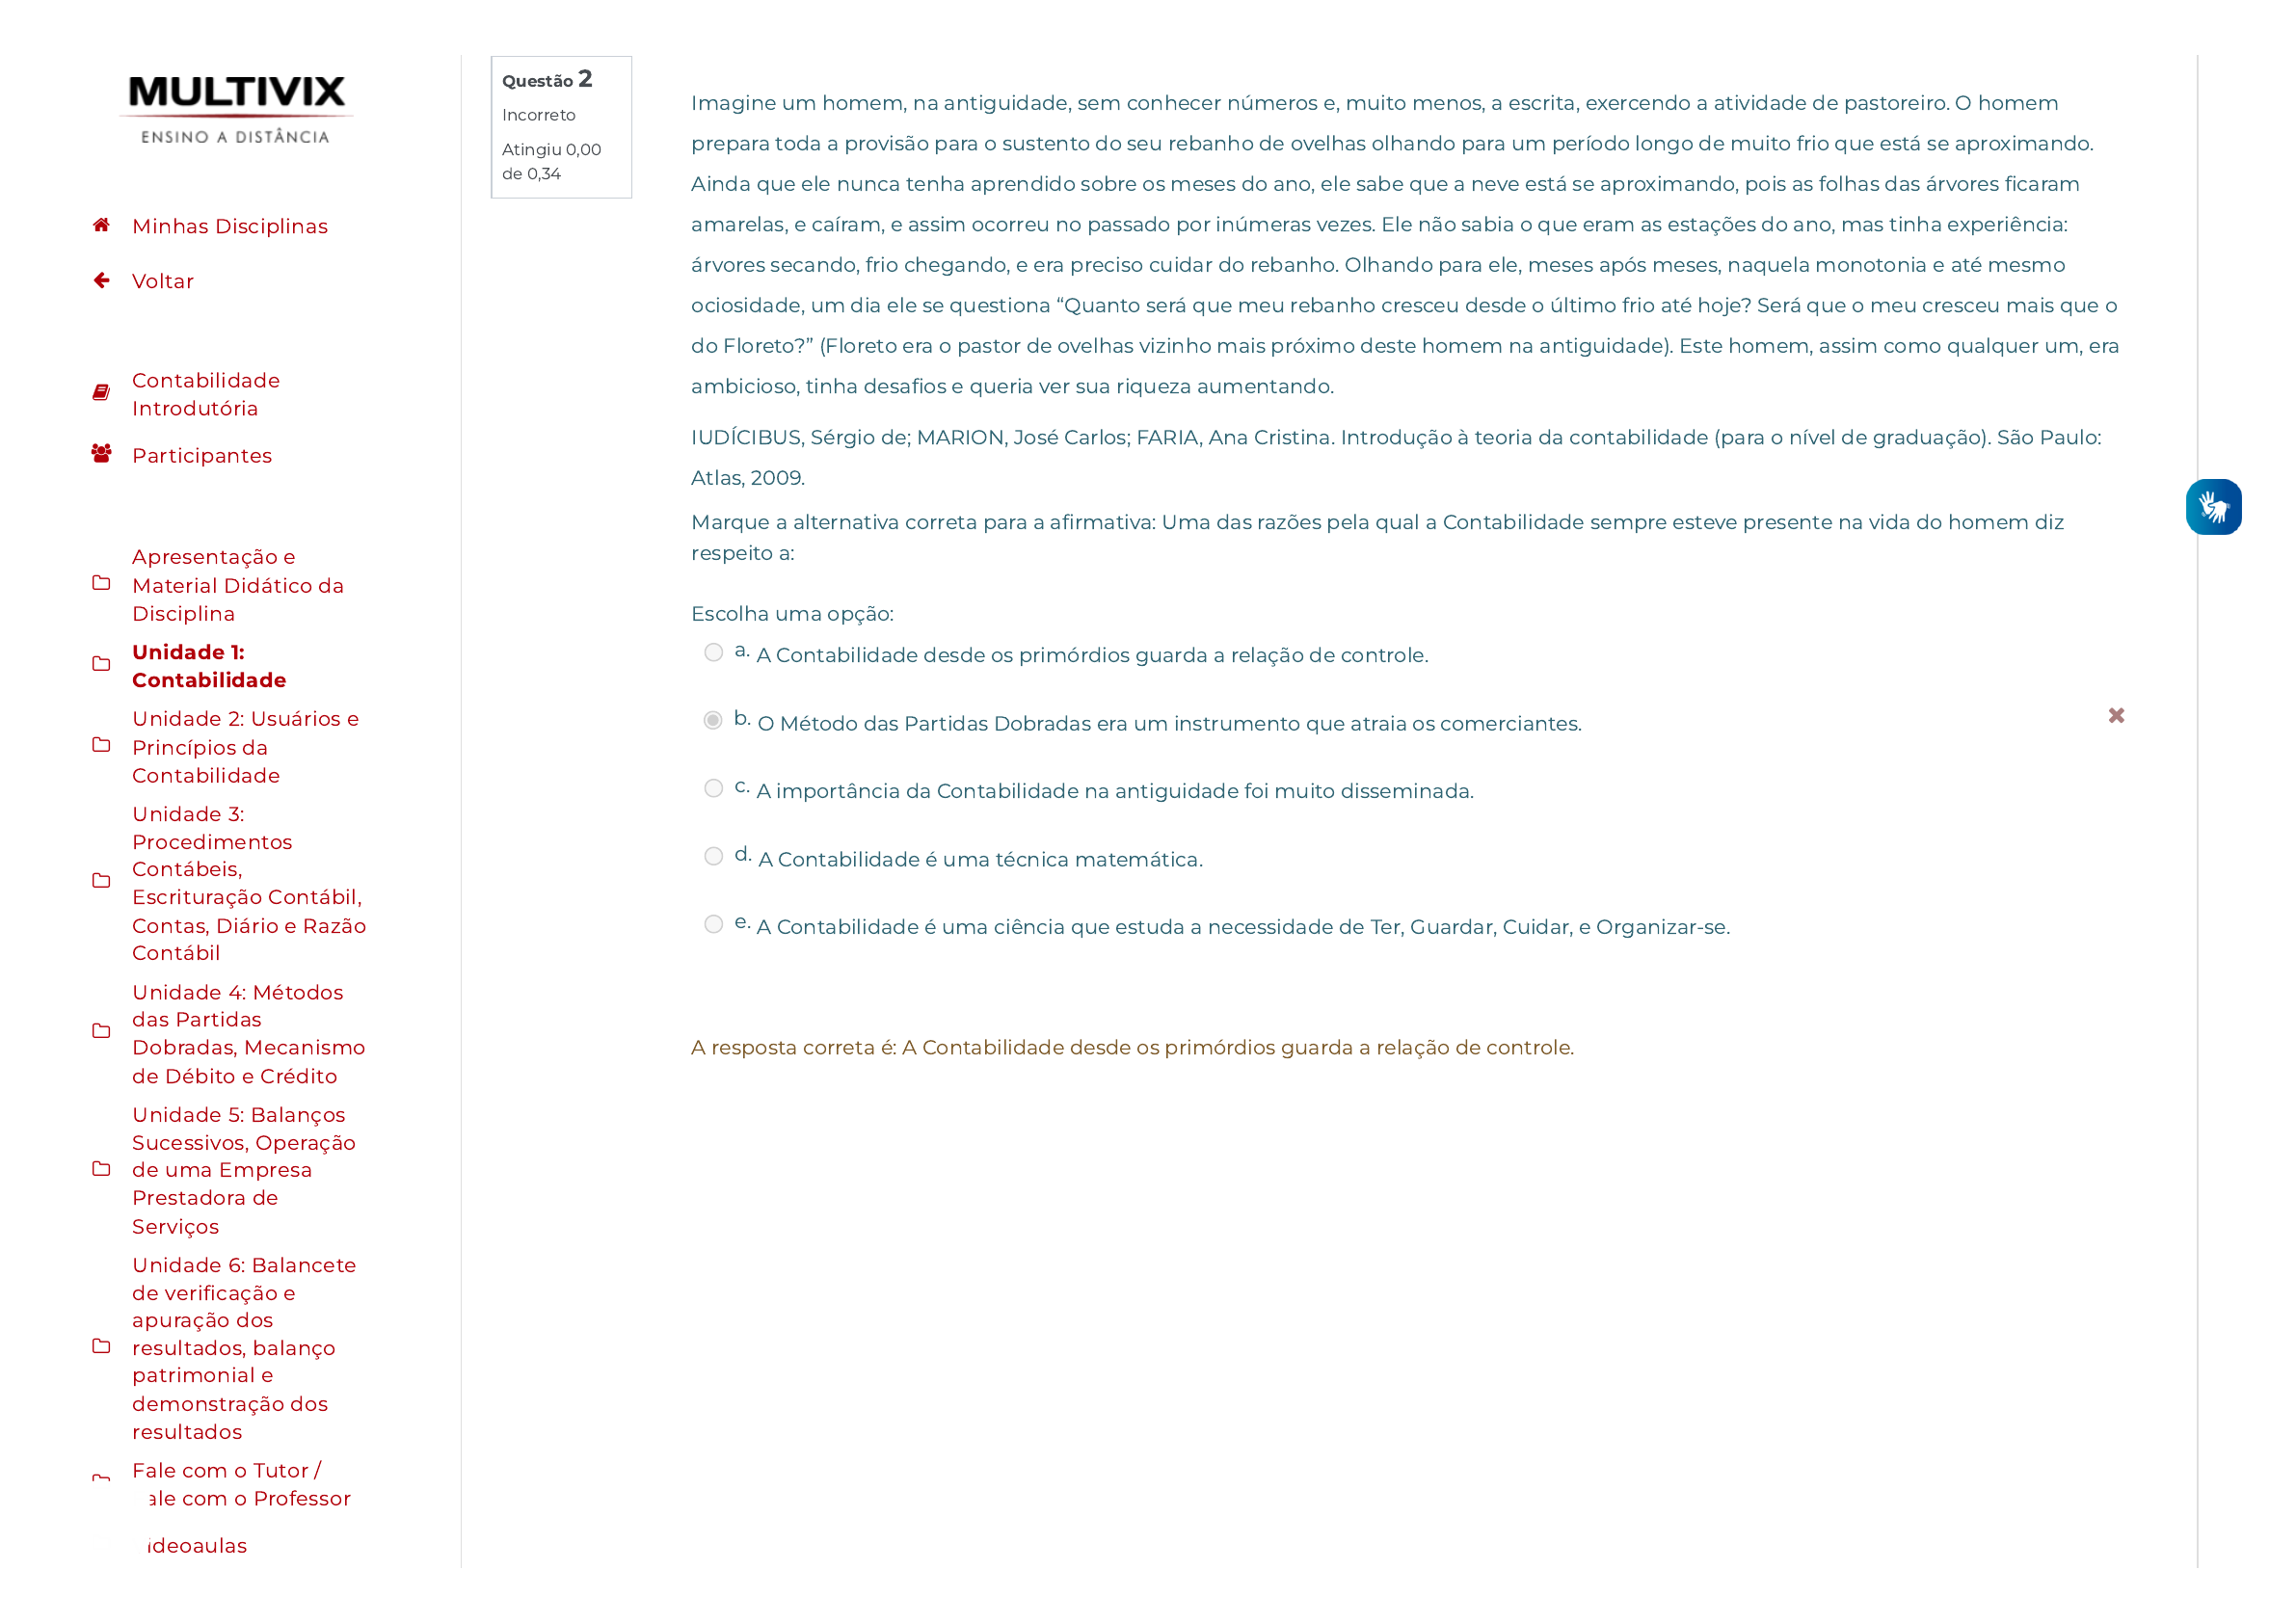Click the Unidade 2 folder icon
Image resolution: width=2296 pixels, height=1623 pixels.
[x=100, y=747]
